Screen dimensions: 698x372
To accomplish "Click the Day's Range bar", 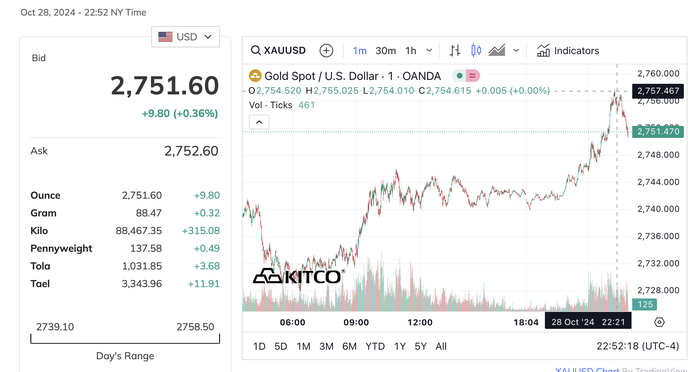I will tap(125, 339).
